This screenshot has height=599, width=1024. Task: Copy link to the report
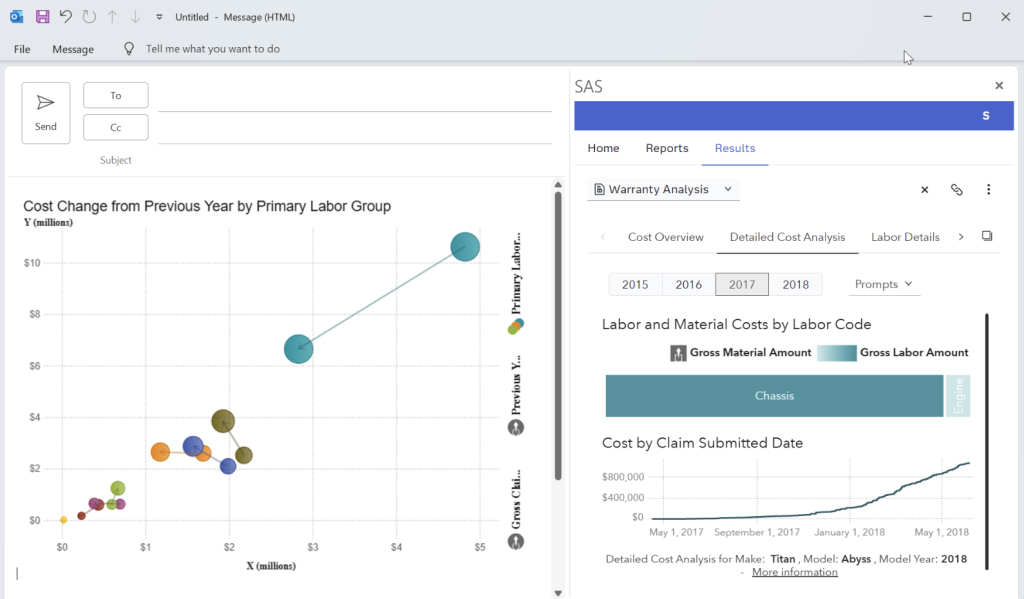957,190
